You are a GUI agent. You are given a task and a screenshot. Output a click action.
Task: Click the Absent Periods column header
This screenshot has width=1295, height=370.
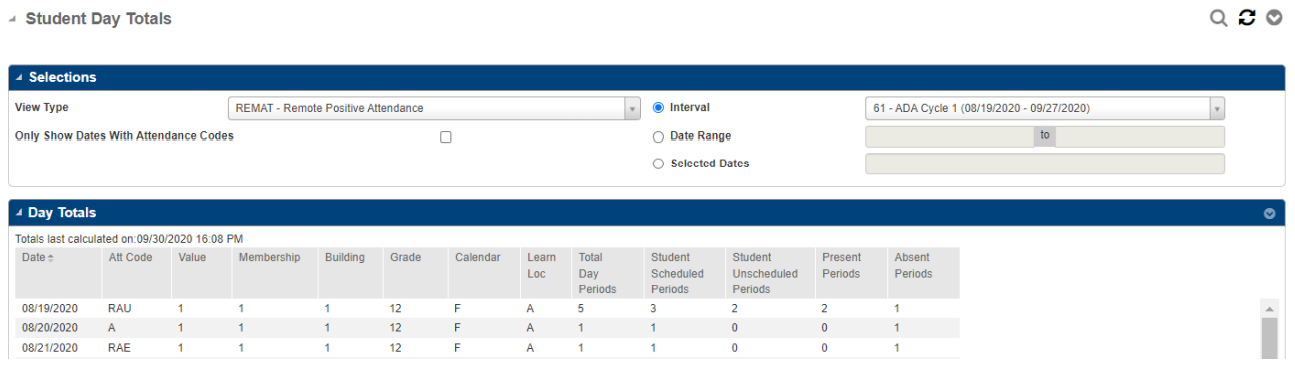click(x=923, y=273)
